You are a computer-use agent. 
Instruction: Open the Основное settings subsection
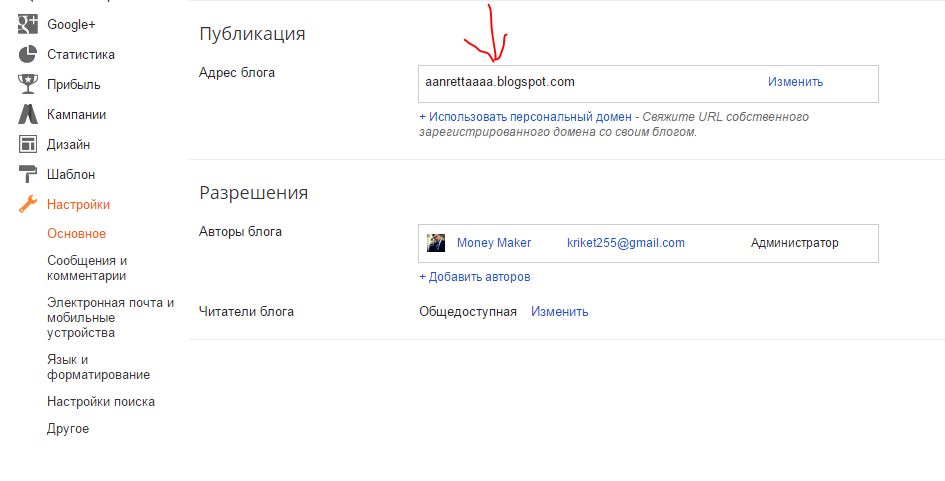point(77,233)
